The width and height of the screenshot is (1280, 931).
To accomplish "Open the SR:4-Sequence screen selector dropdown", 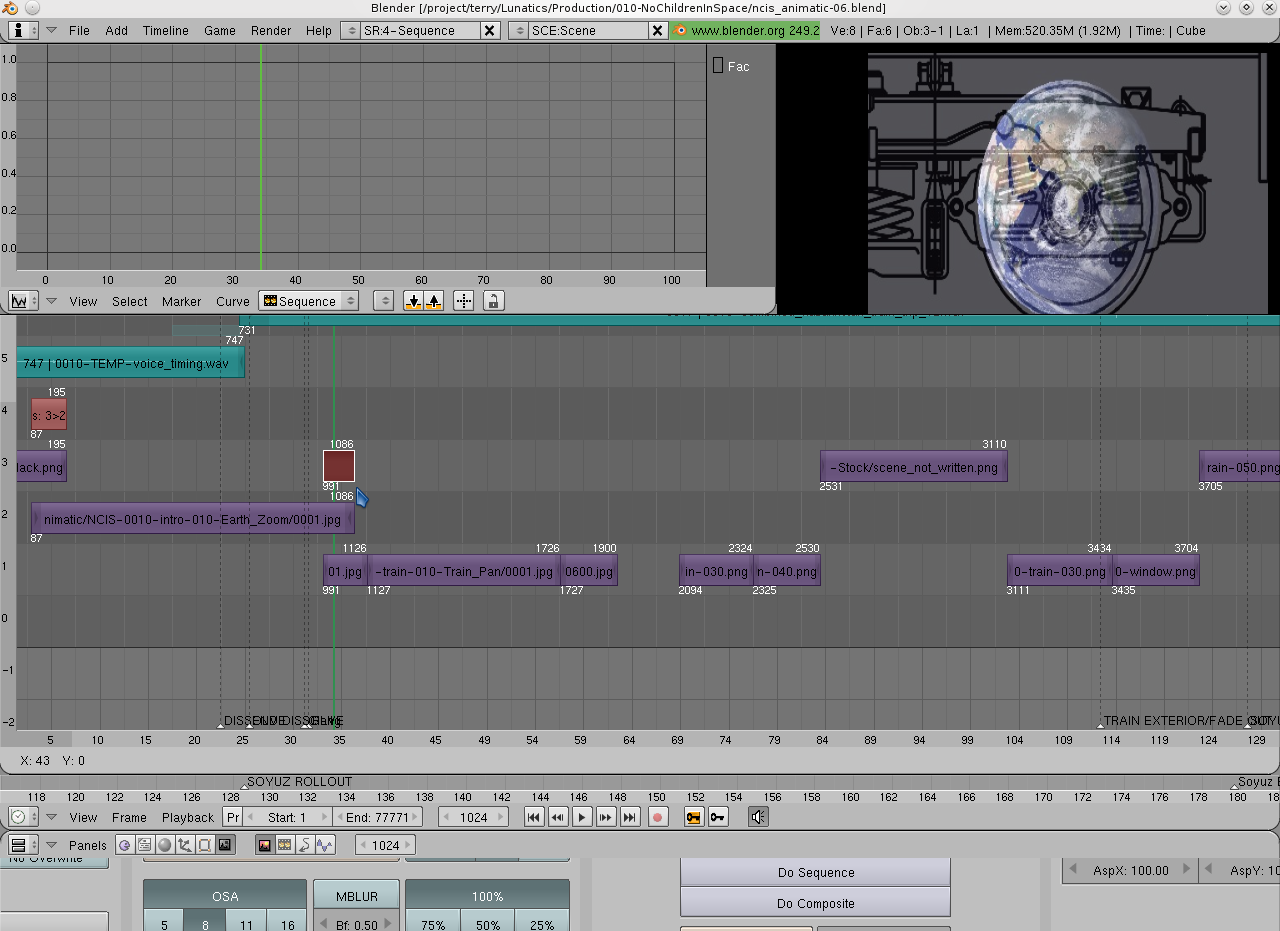I will (350, 31).
